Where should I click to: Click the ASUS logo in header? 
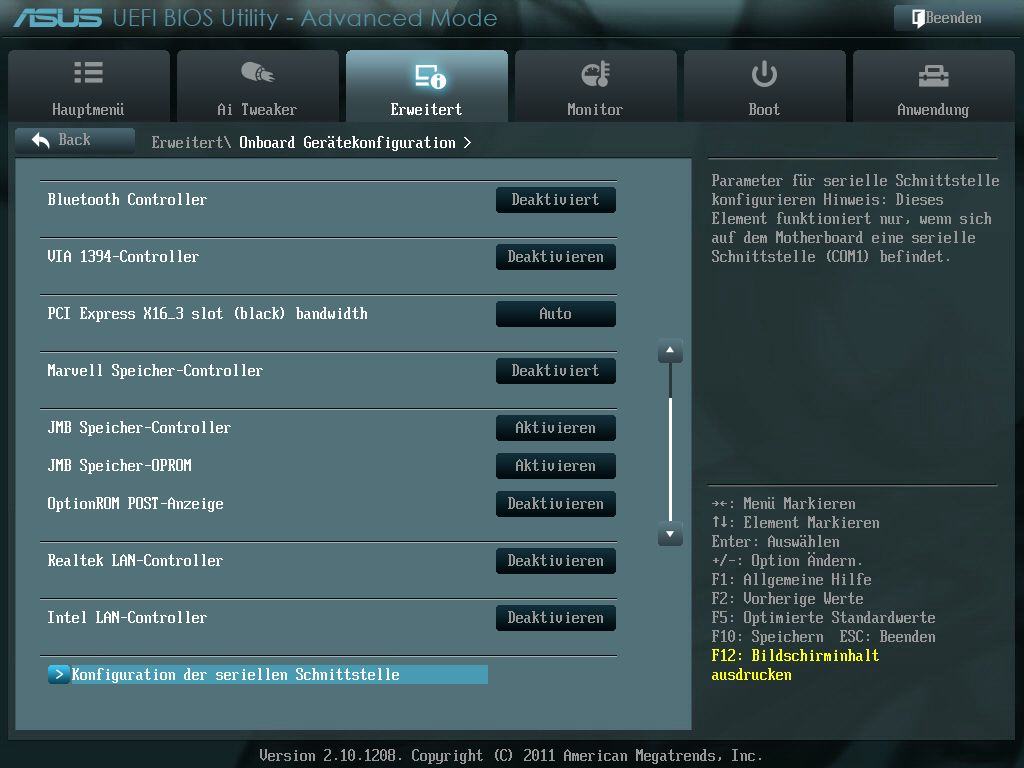(58, 18)
